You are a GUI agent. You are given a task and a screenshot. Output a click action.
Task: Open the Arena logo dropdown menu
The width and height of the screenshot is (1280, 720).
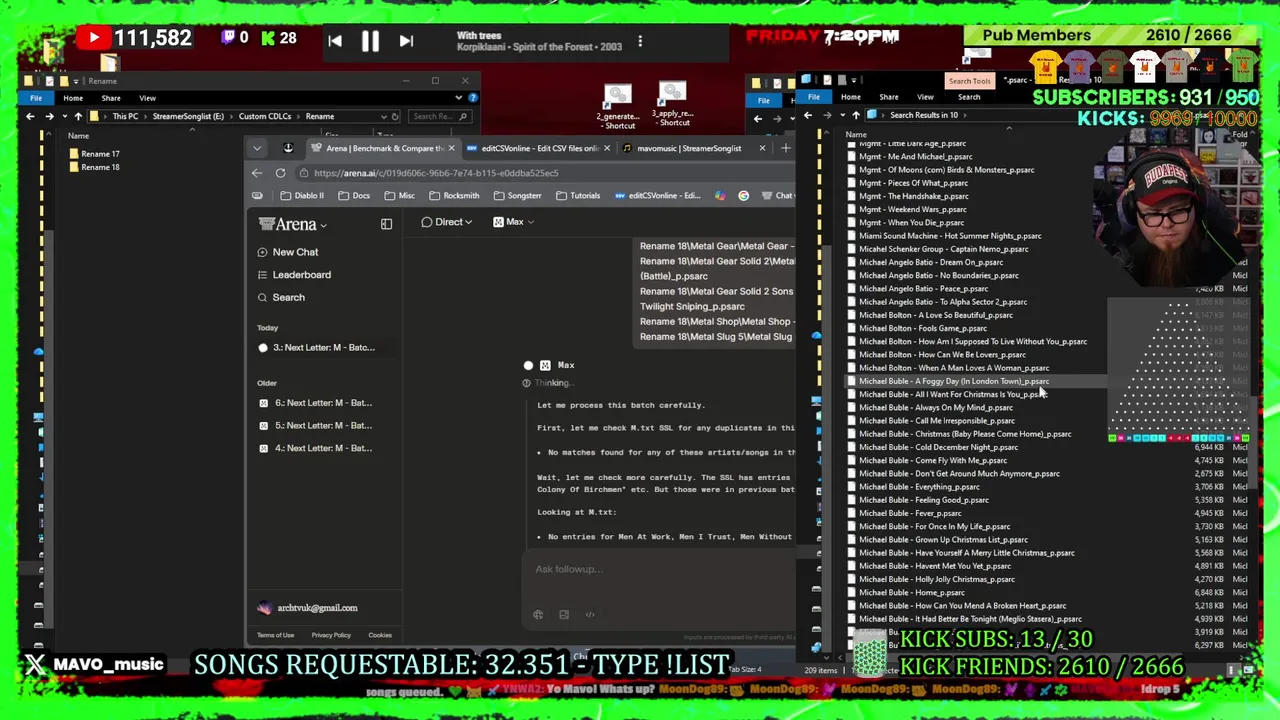click(292, 225)
